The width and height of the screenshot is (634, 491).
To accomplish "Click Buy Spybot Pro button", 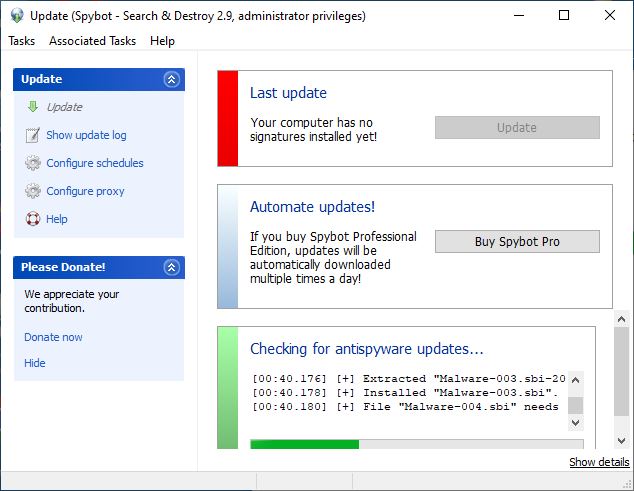I will pyautogui.click(x=517, y=241).
